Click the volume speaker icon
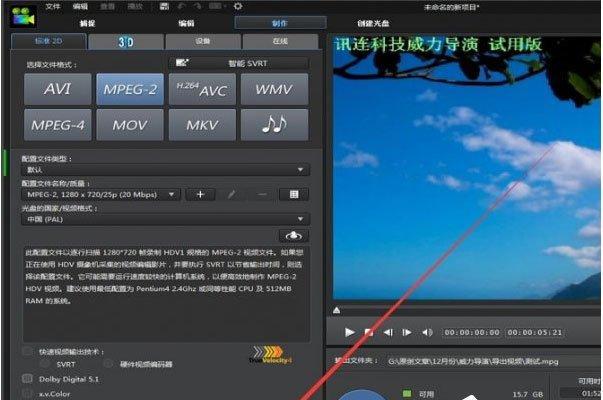This screenshot has width=603, height=400. point(427,332)
